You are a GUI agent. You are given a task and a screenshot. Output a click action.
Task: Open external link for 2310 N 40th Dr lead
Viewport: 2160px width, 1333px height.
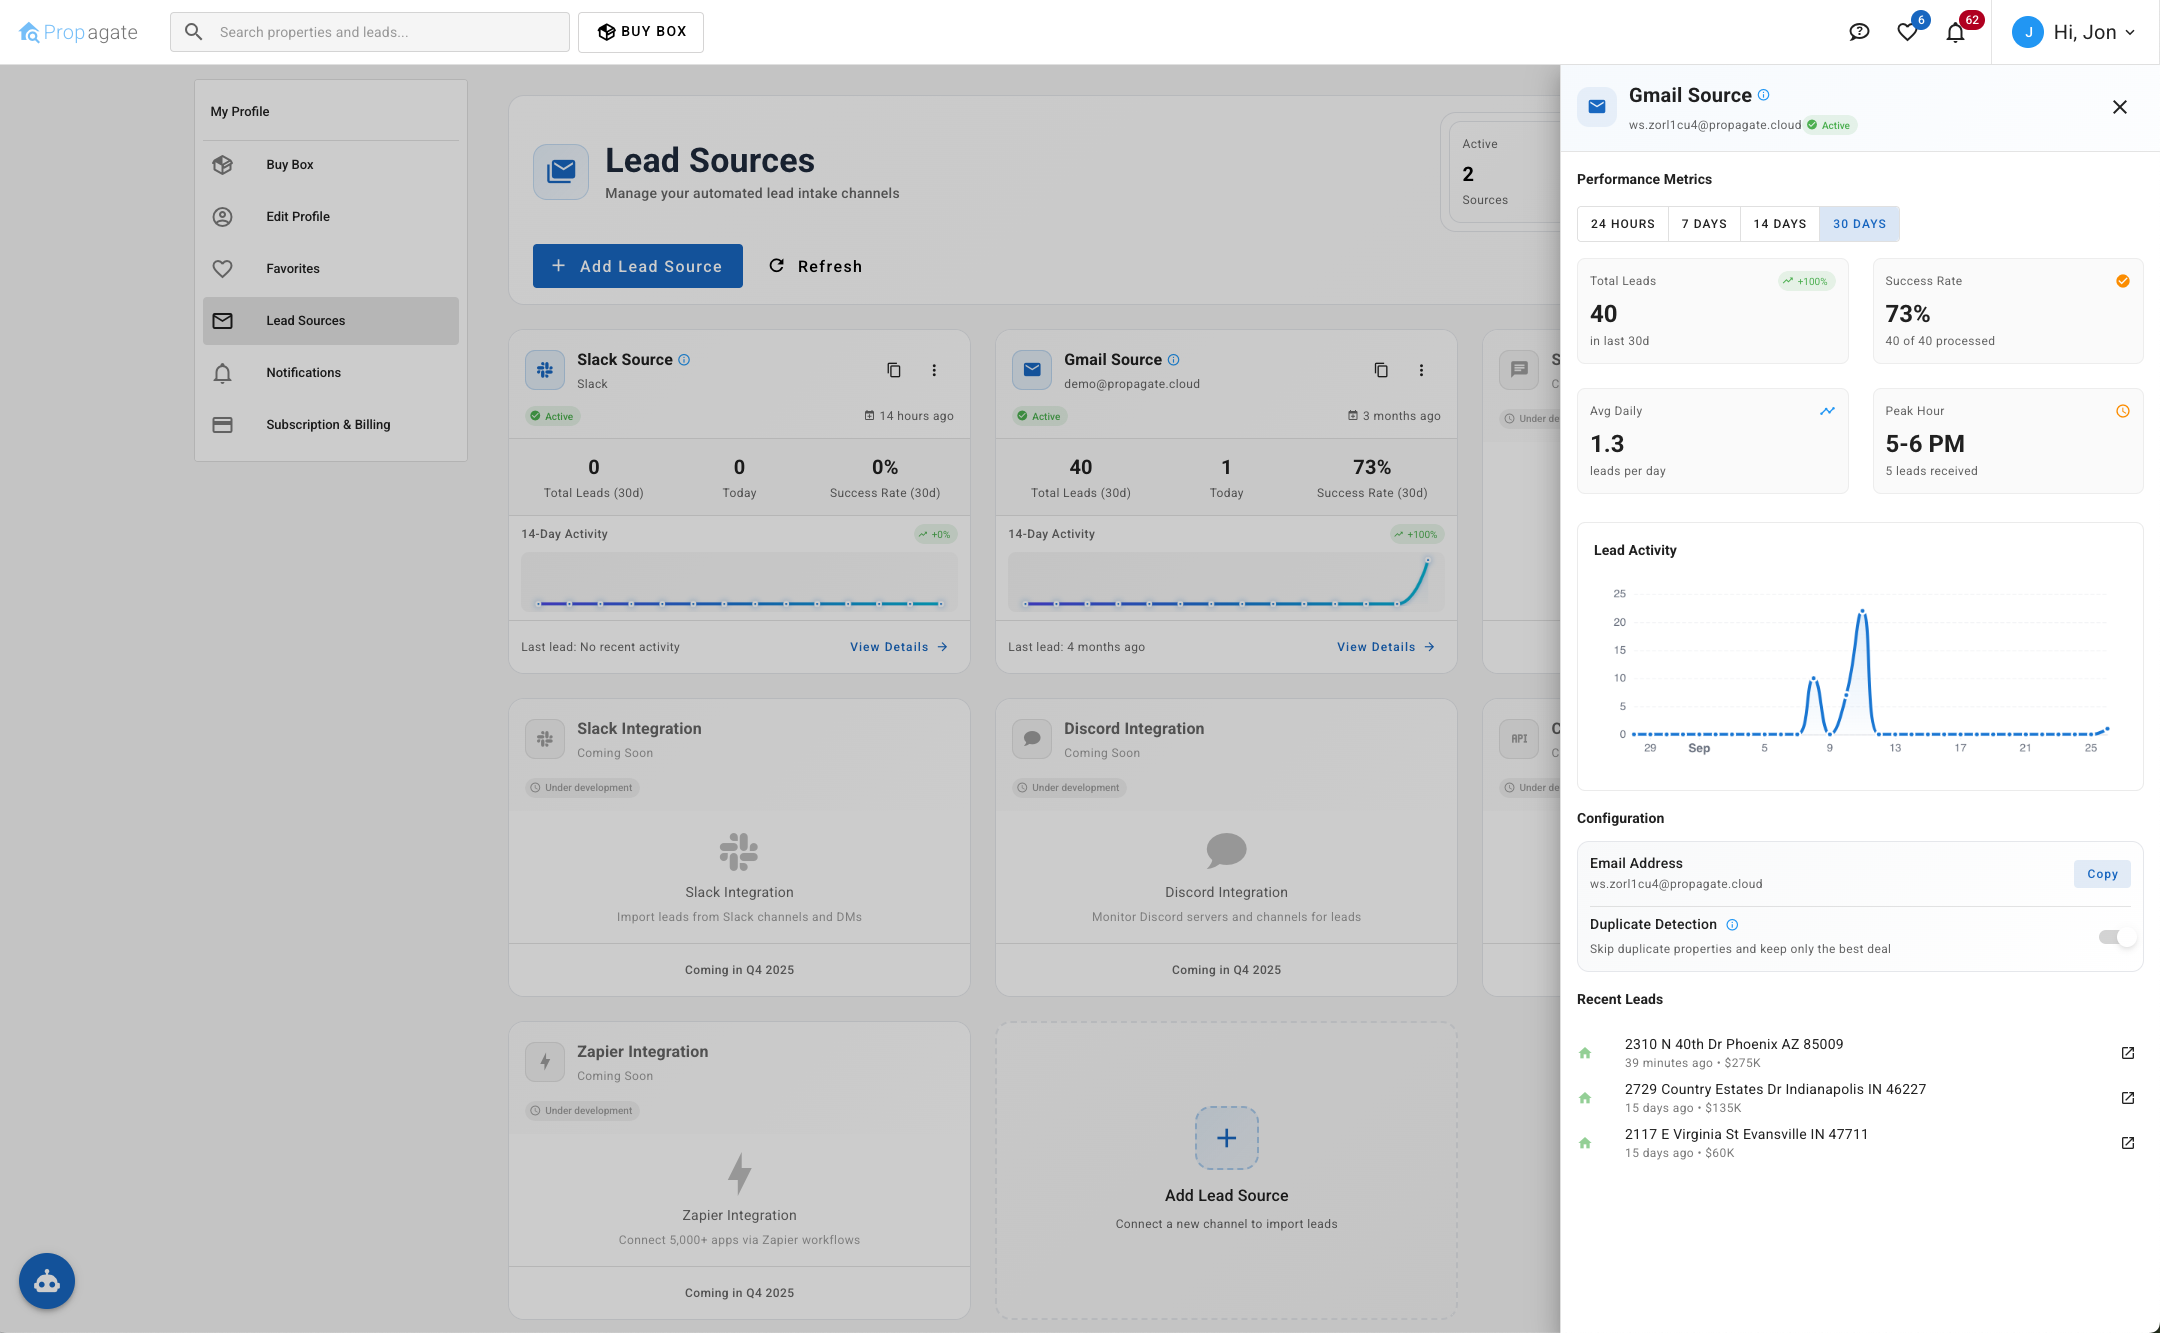[2126, 1052]
